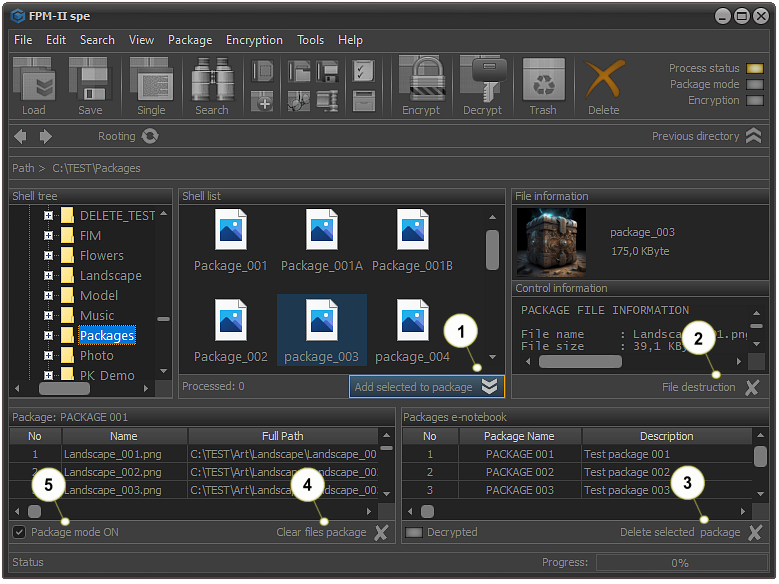Viewport: 779px width, 584px height.
Task: Click the Previous directory double-chevron icon
Action: [753, 136]
